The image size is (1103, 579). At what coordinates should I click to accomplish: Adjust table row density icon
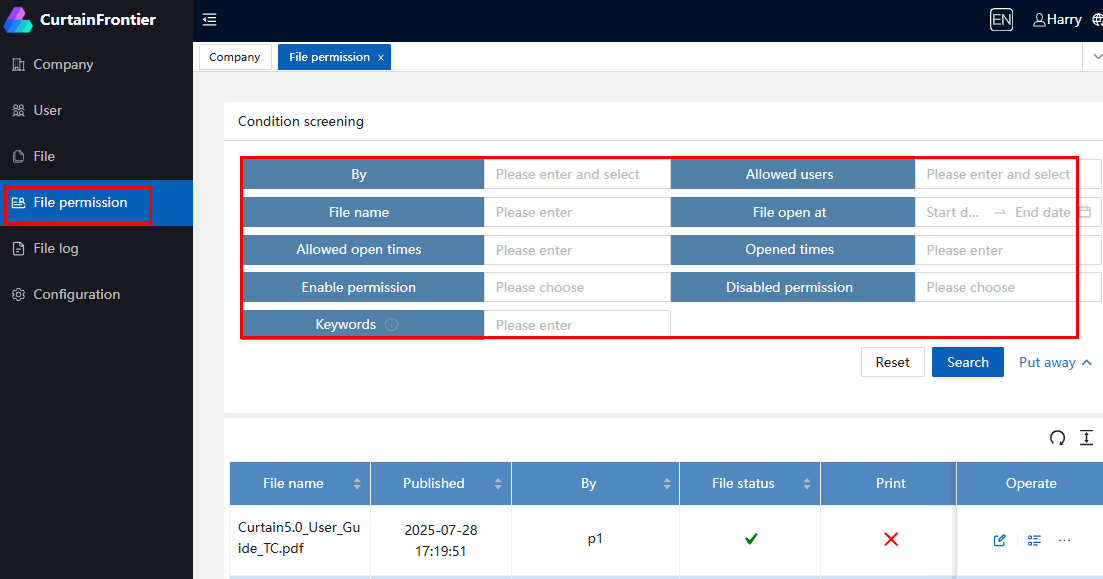click(x=1087, y=438)
